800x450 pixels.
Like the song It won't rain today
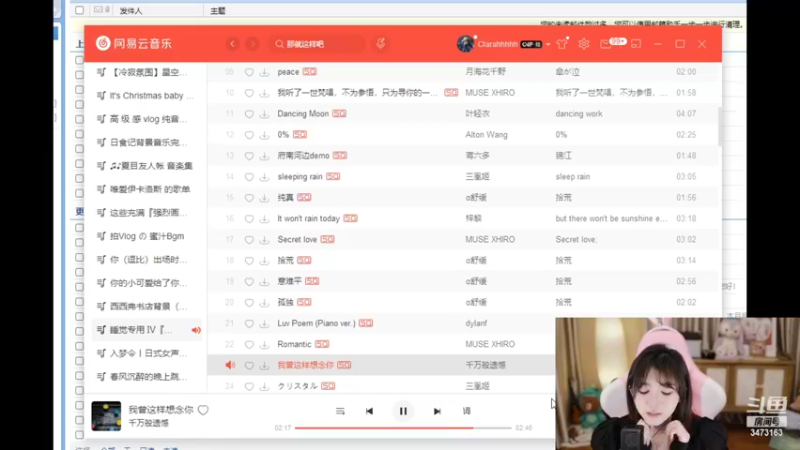(x=249, y=219)
